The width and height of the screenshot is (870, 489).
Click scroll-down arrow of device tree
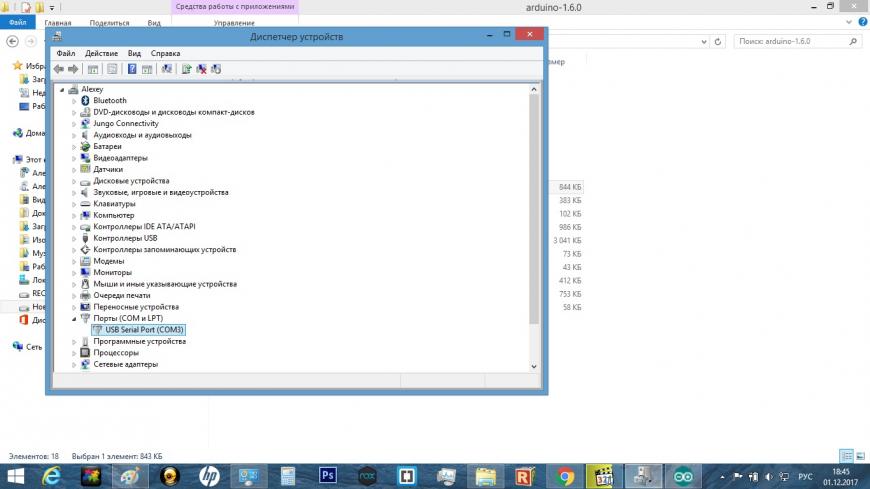point(534,366)
